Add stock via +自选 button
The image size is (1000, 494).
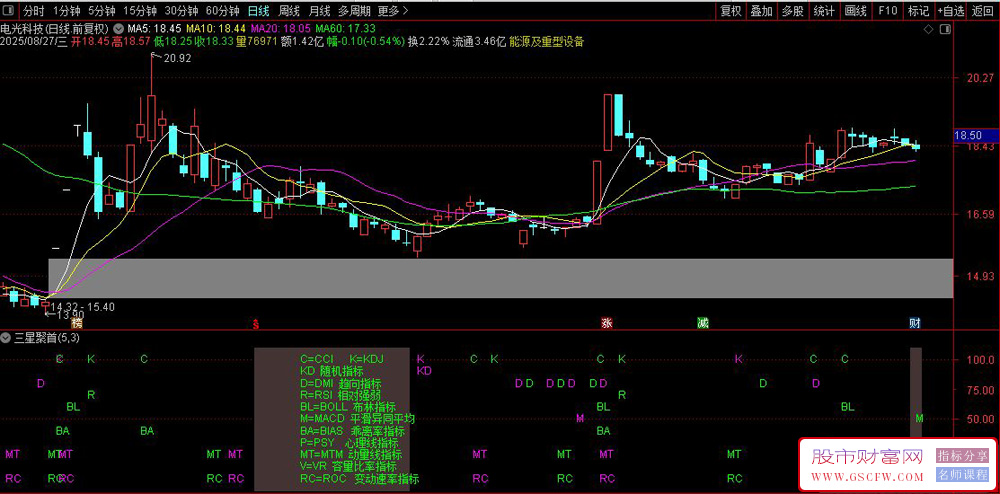tap(951, 11)
